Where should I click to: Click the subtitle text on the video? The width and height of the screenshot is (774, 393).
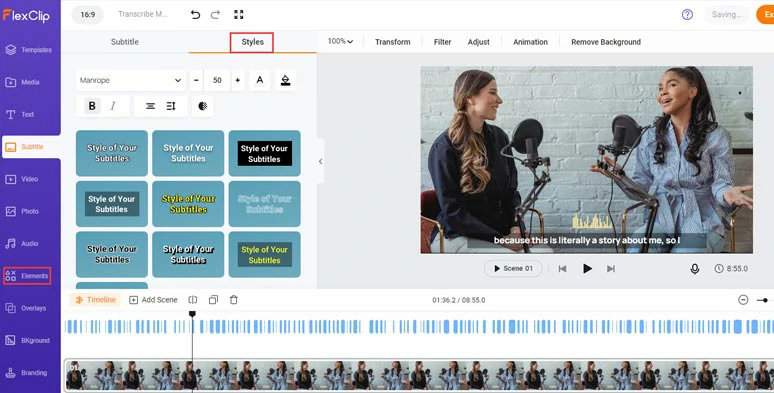click(587, 240)
